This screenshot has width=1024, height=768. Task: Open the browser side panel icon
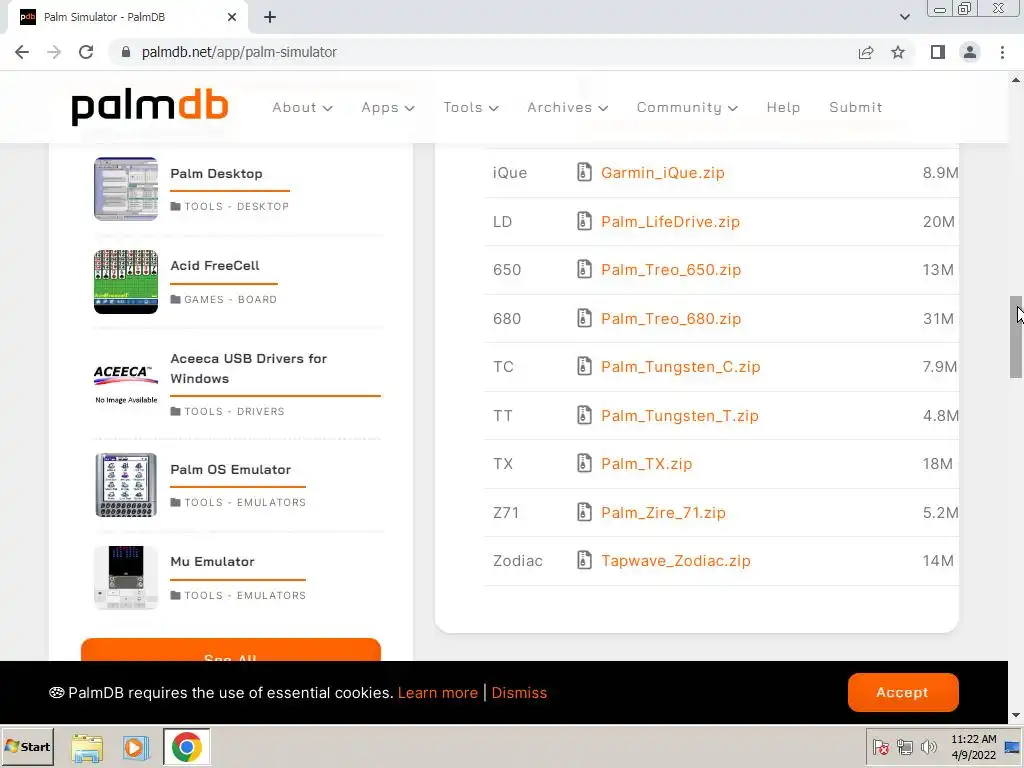click(938, 52)
